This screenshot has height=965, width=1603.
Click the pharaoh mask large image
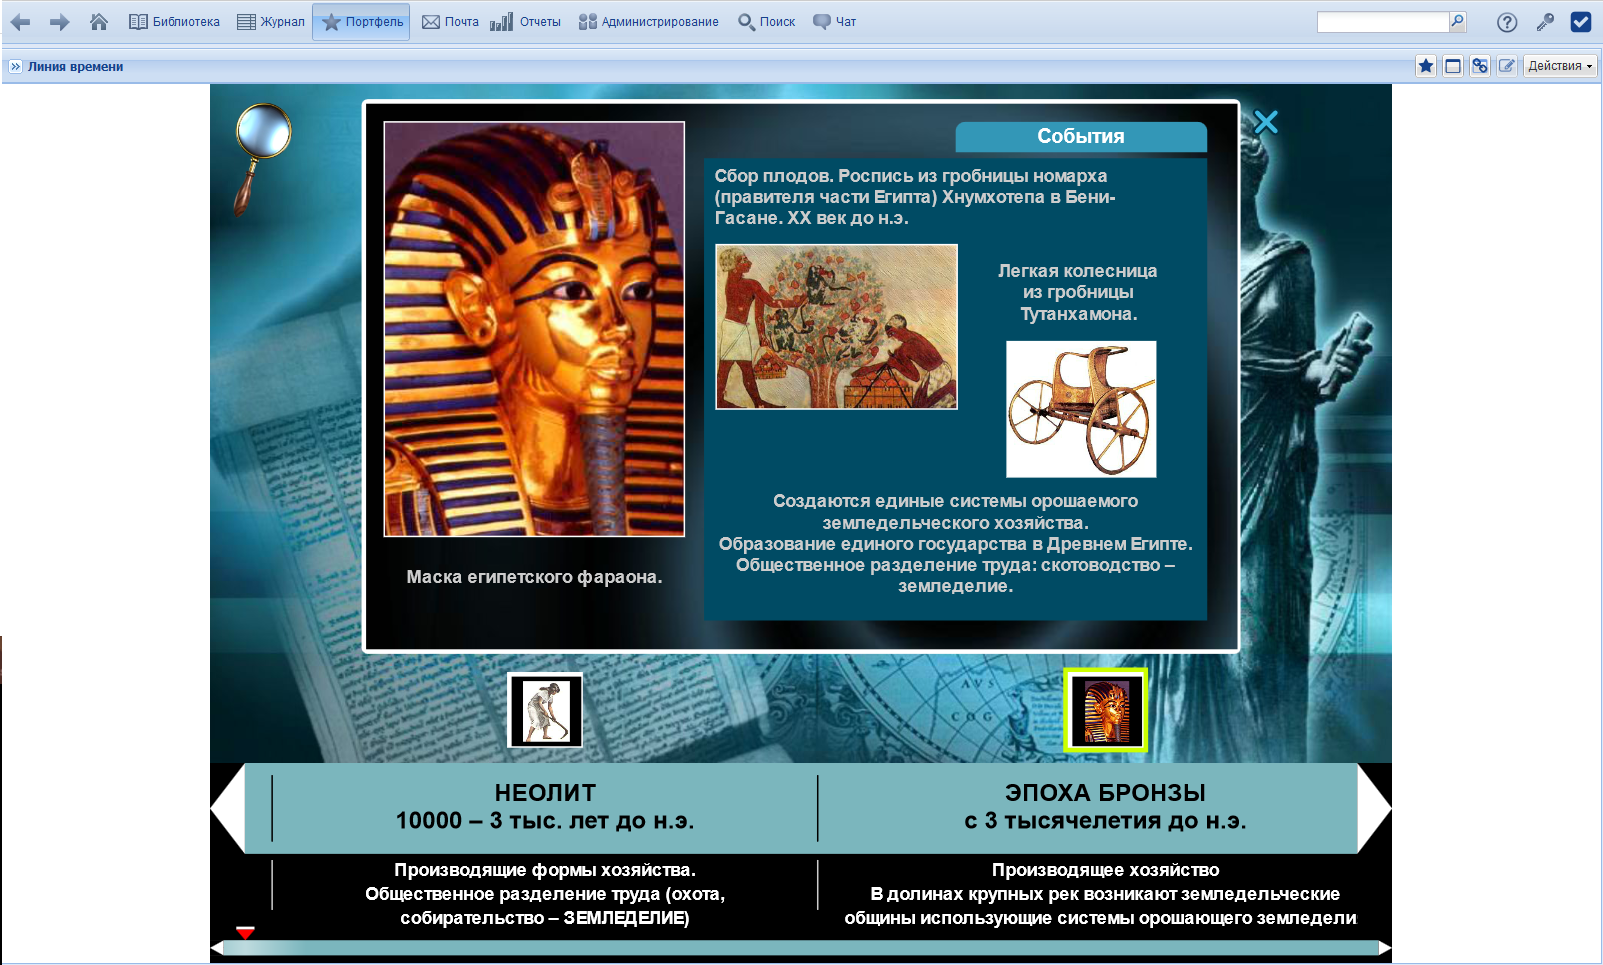(534, 329)
